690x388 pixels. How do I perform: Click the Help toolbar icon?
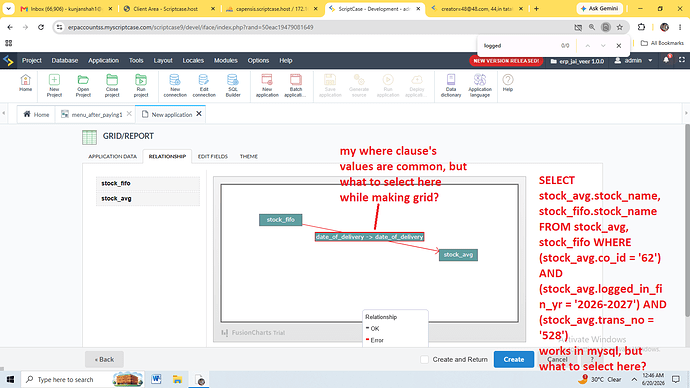pos(508,83)
